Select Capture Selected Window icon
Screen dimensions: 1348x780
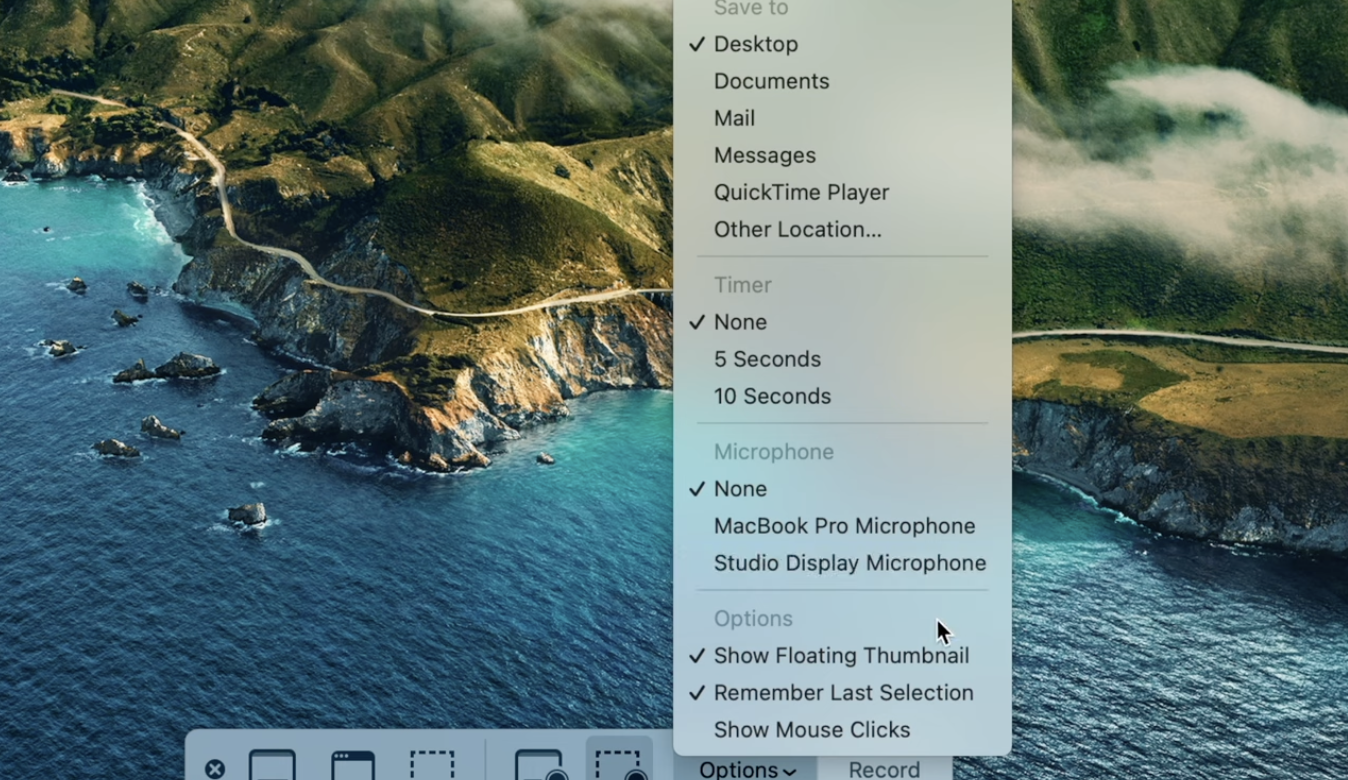(x=352, y=765)
